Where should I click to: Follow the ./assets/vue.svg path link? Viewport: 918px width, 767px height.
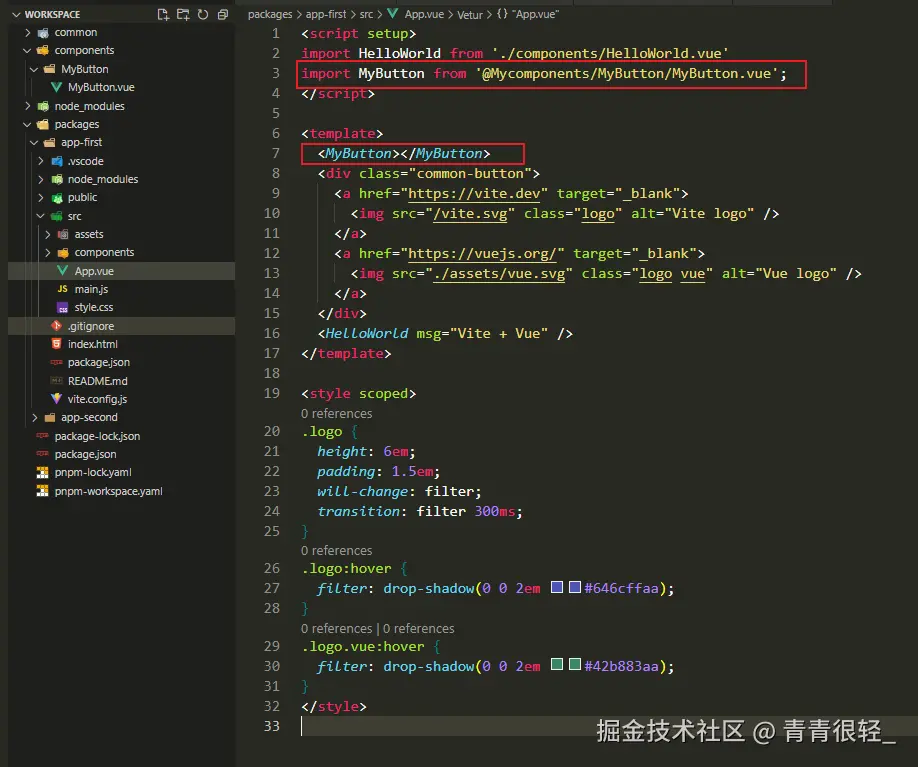coord(499,273)
